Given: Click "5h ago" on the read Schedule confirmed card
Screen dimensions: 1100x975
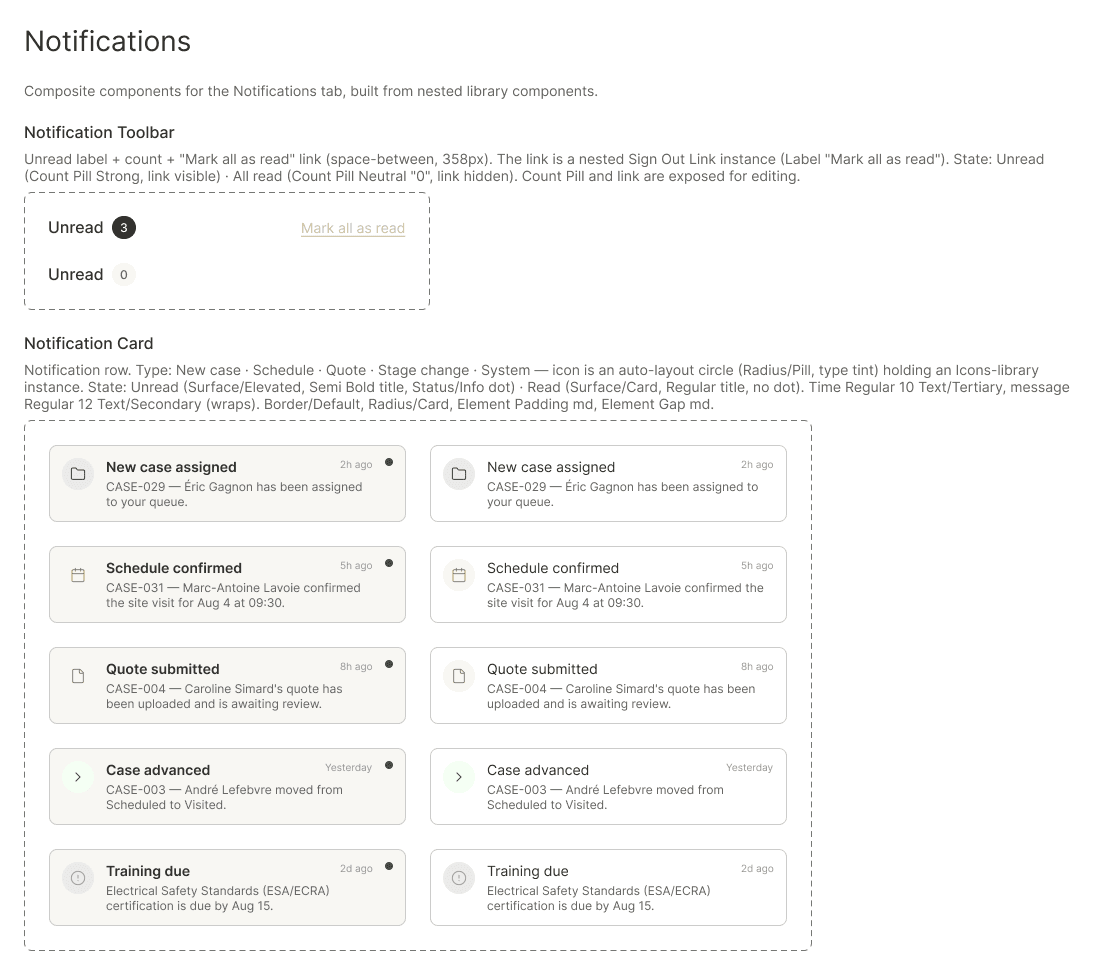Looking at the screenshot, I should pyautogui.click(x=757, y=565).
